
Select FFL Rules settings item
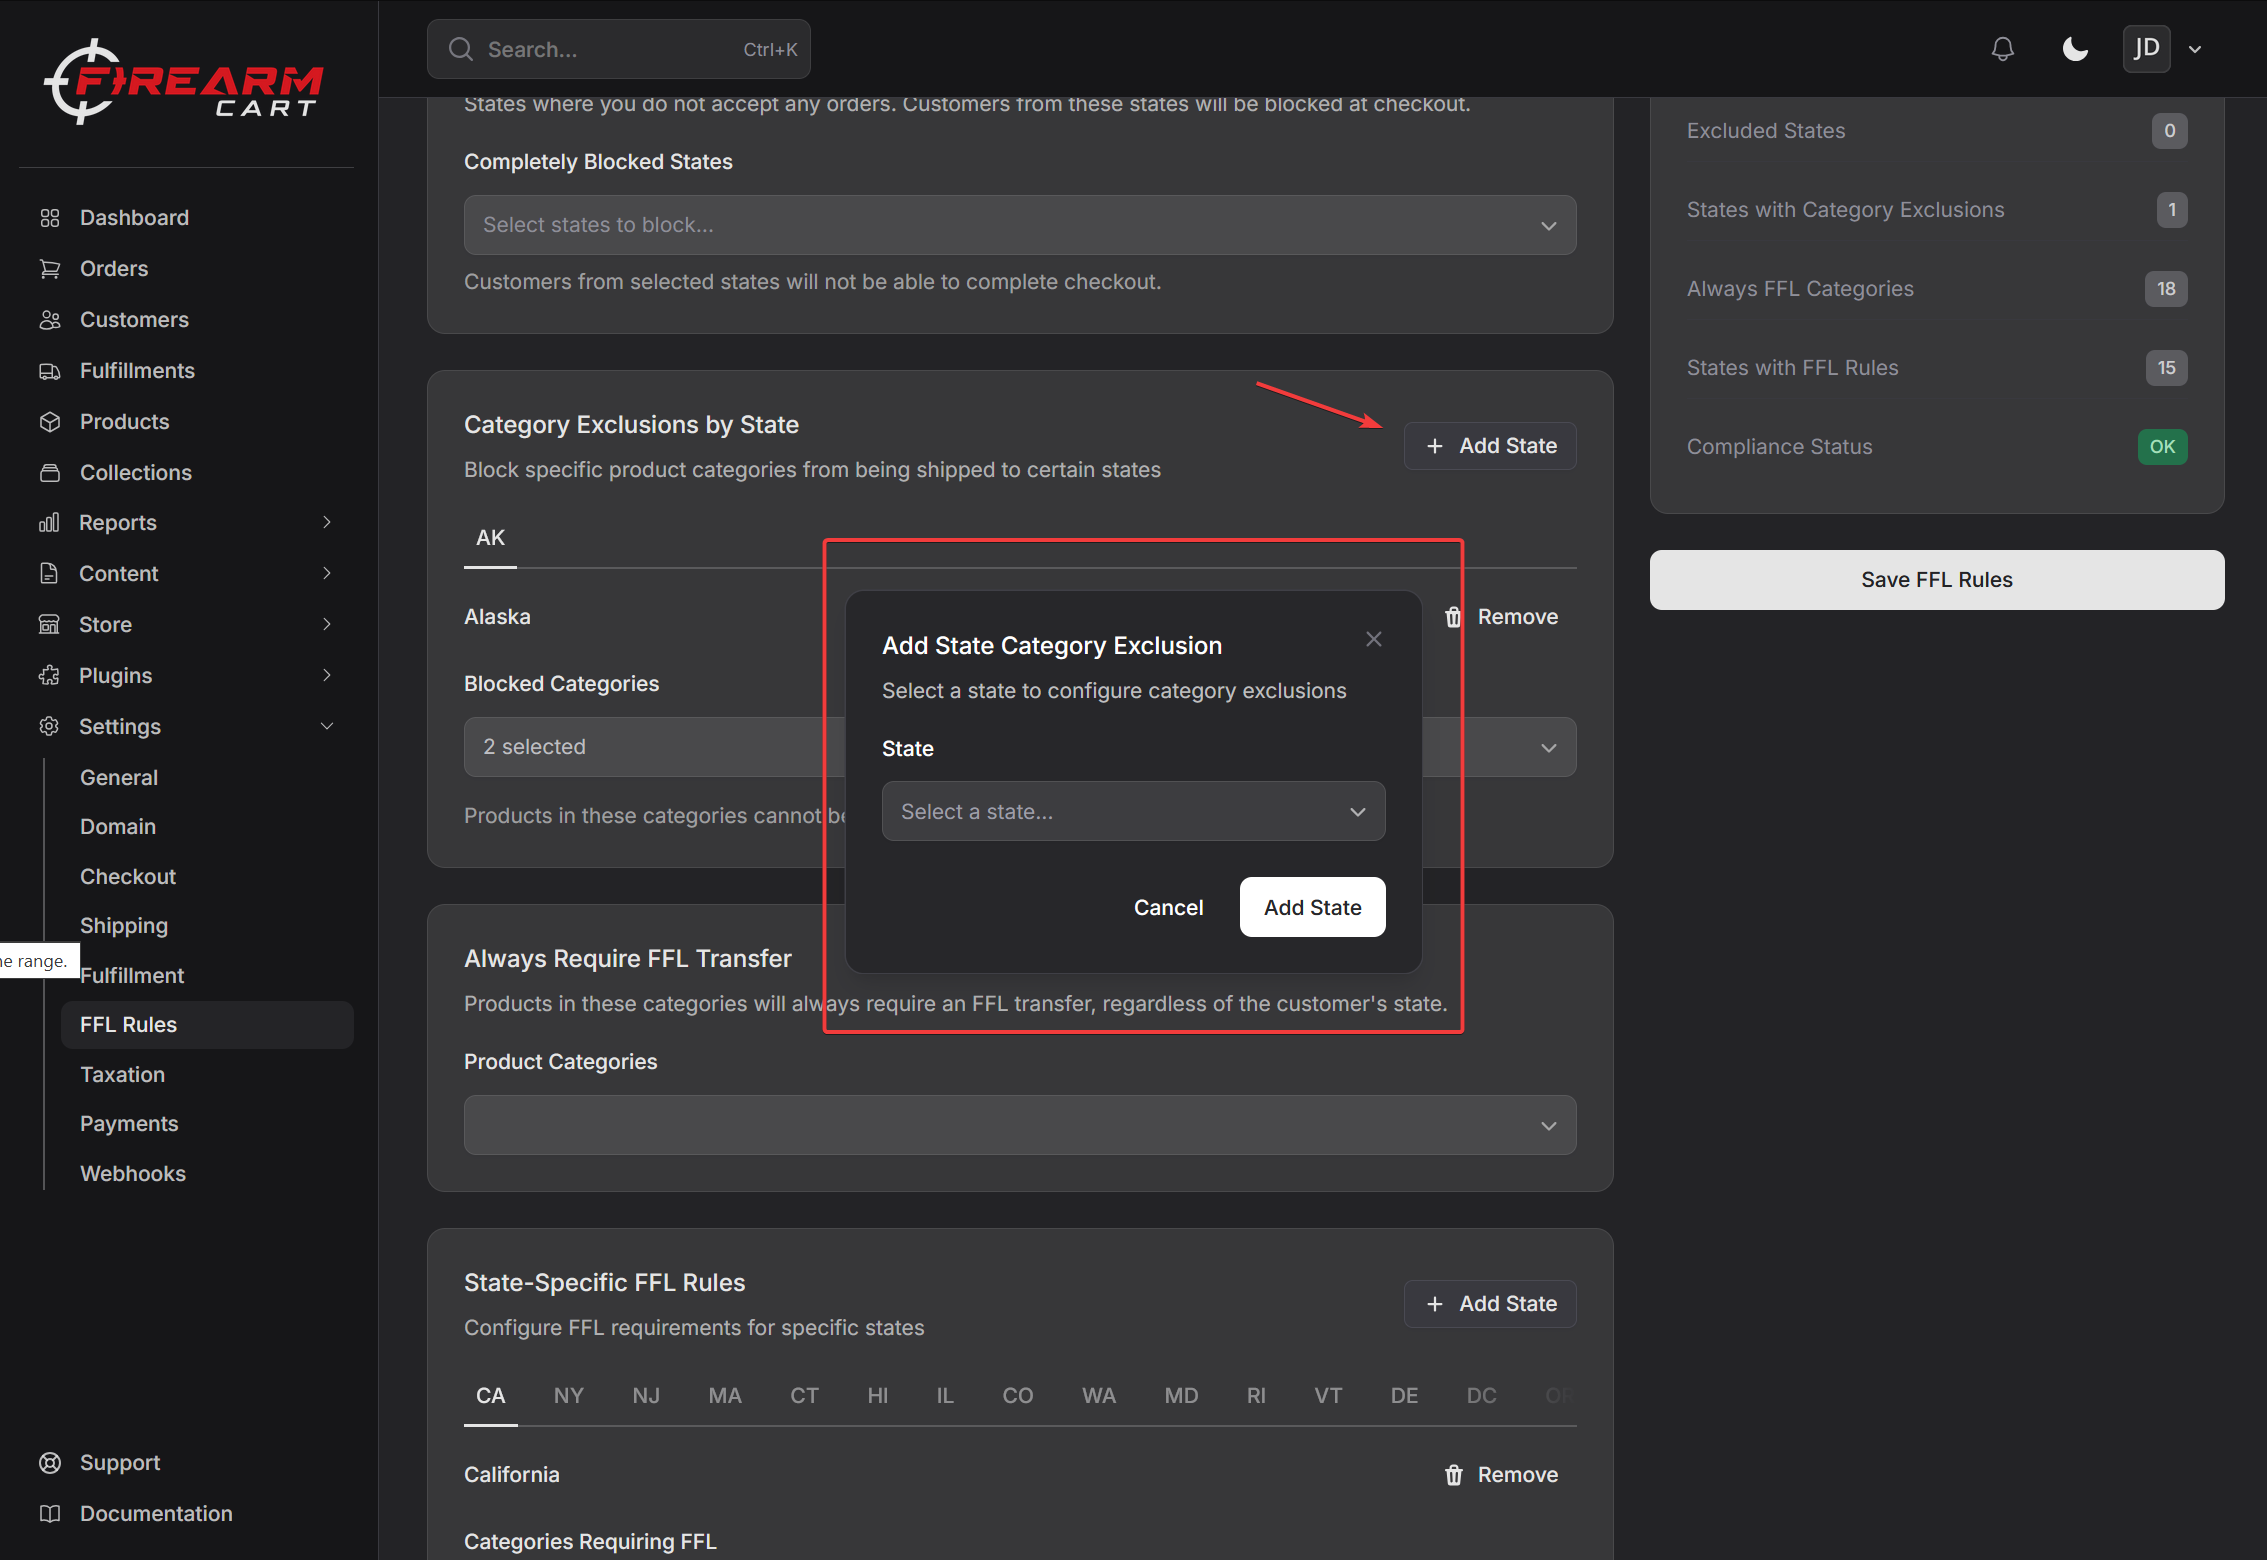[x=207, y=1025]
